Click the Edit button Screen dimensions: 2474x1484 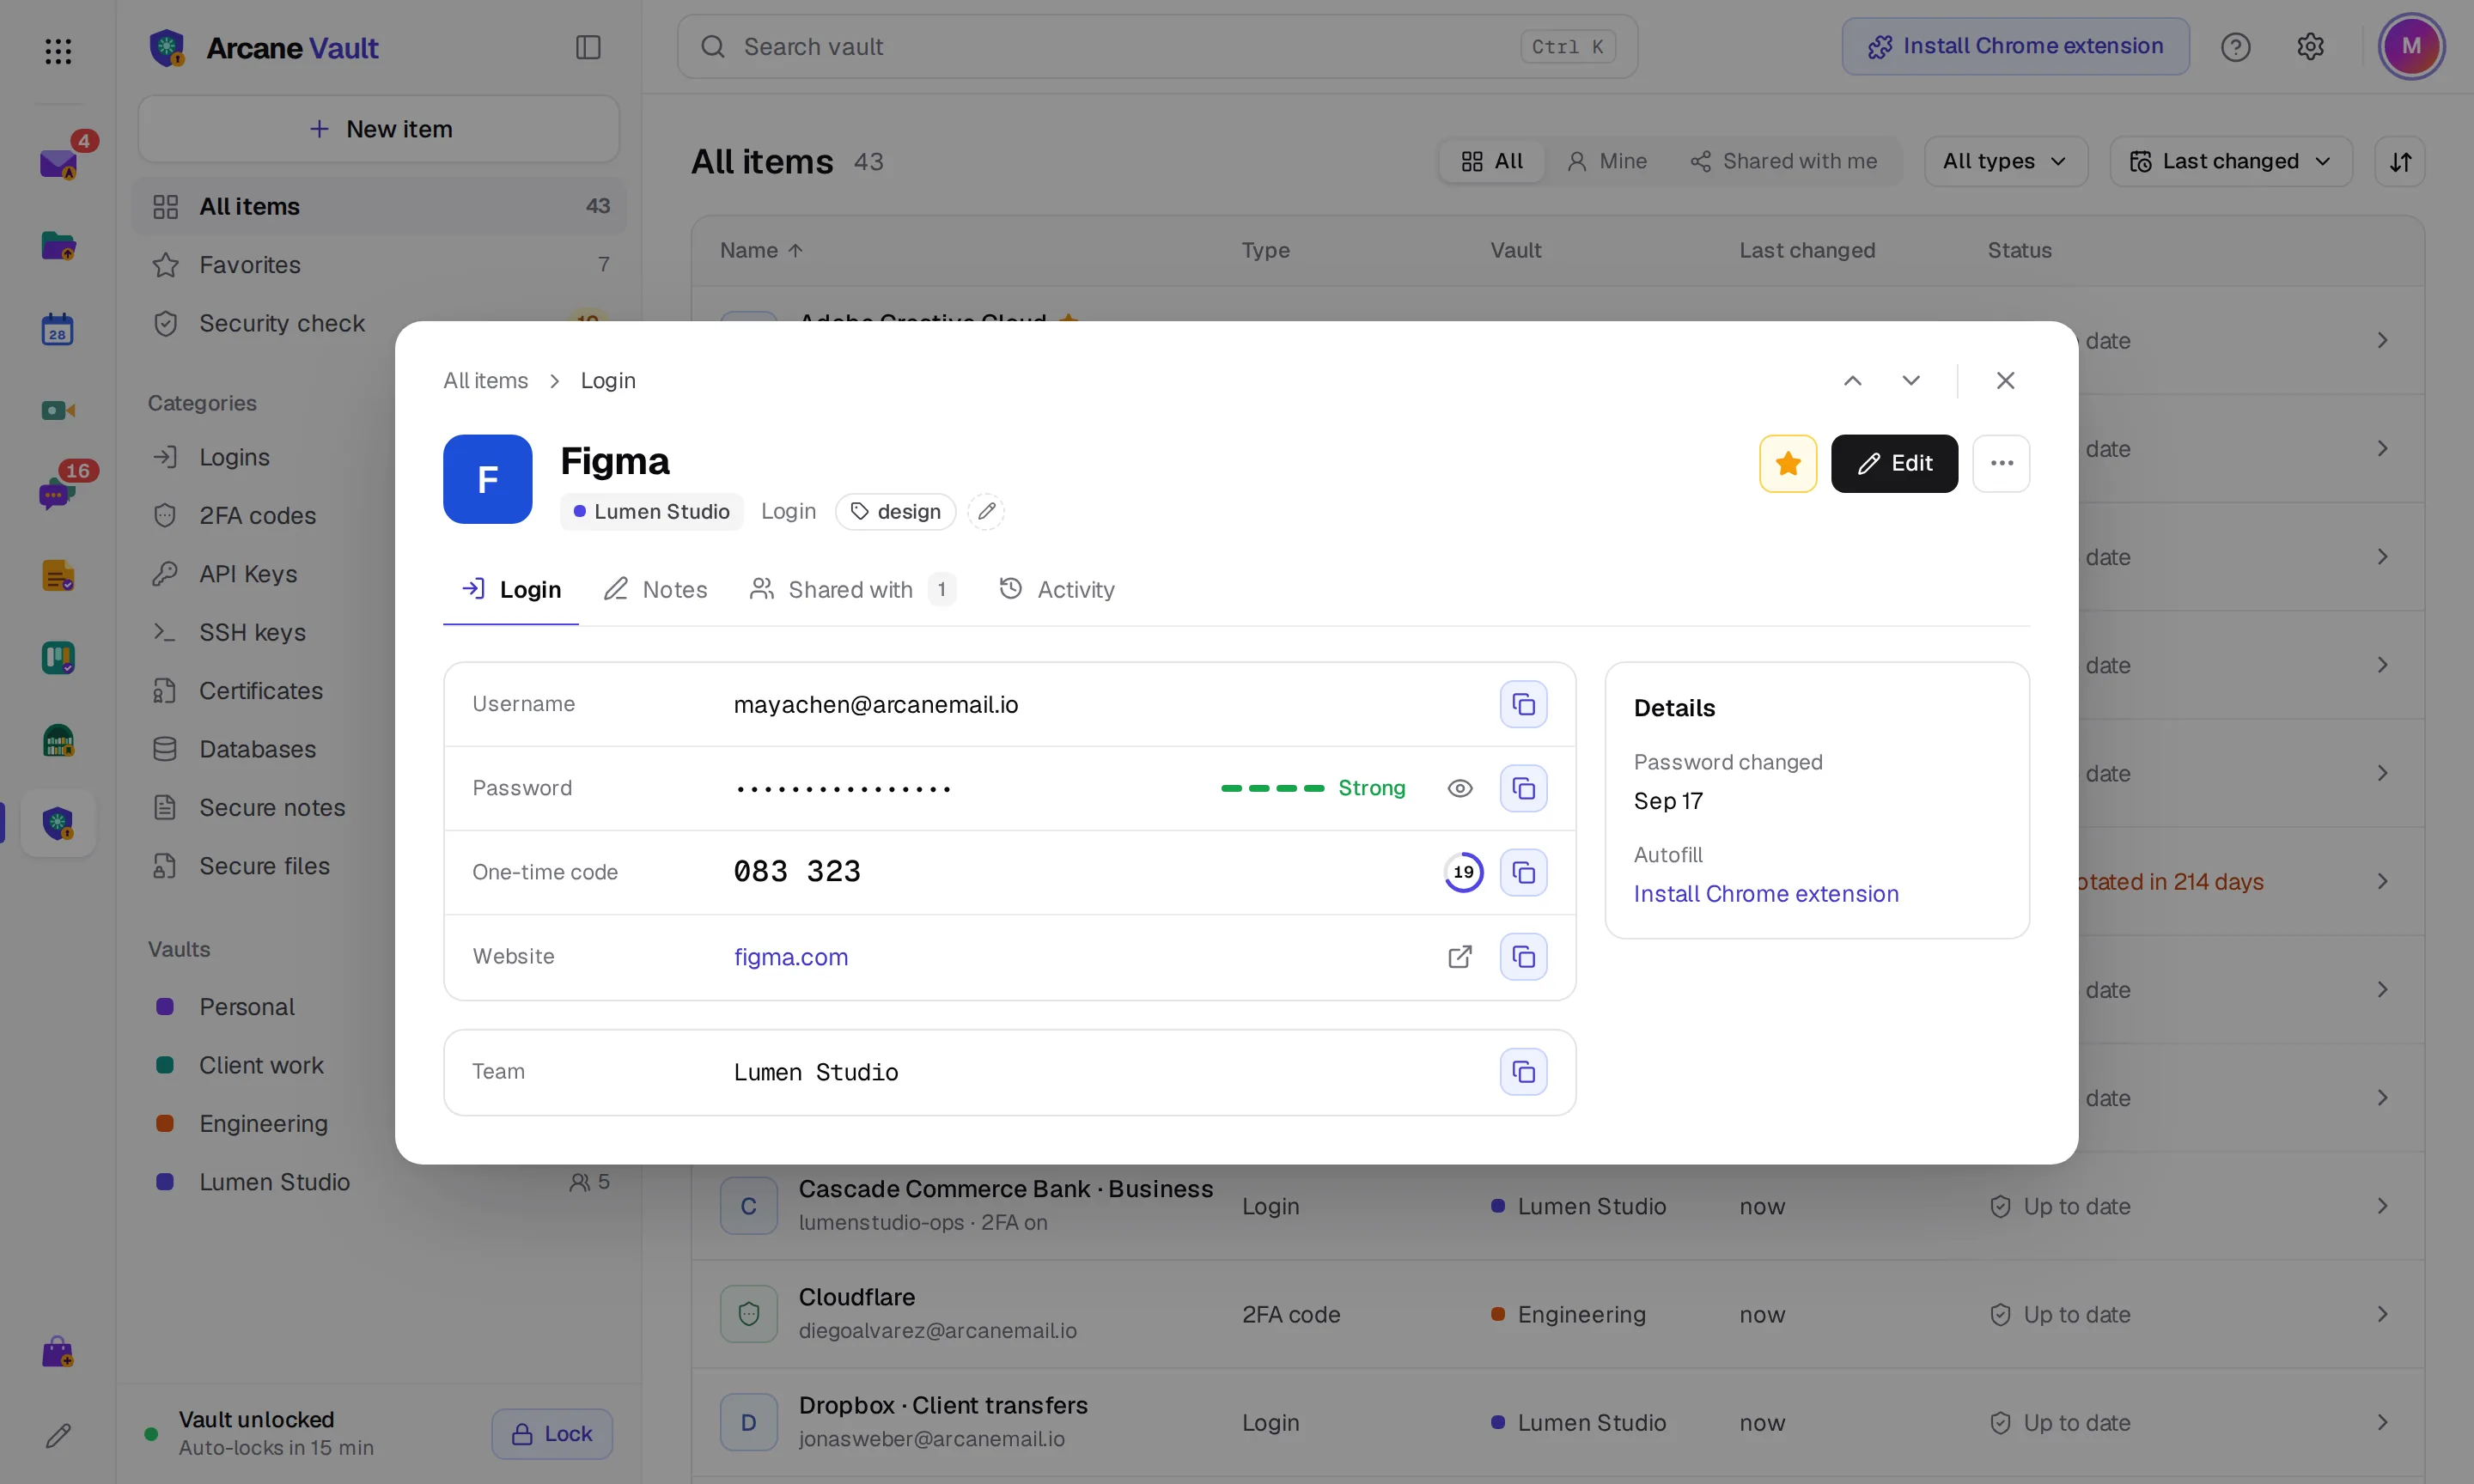1894,463
